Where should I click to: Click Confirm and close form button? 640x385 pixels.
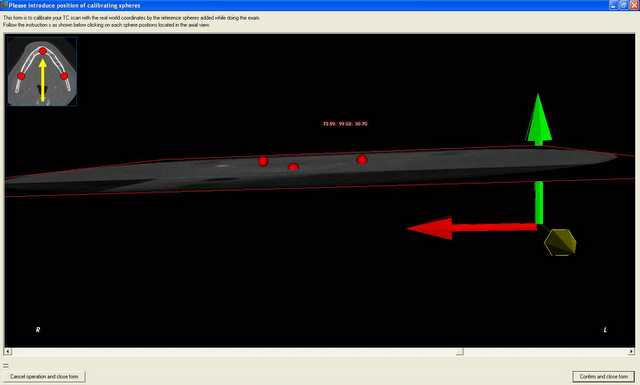coord(604,376)
